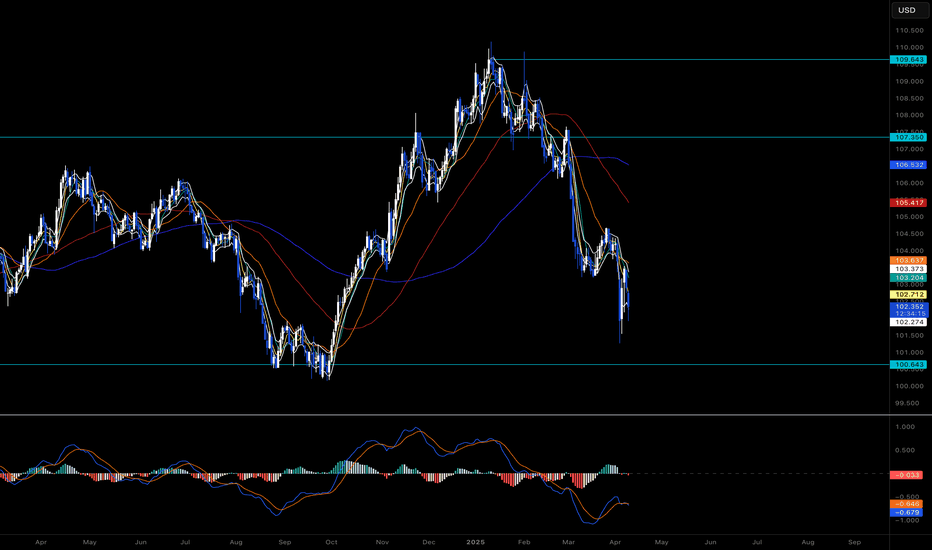
Task: Click the 100.643 cyan price label
Action: click(908, 364)
